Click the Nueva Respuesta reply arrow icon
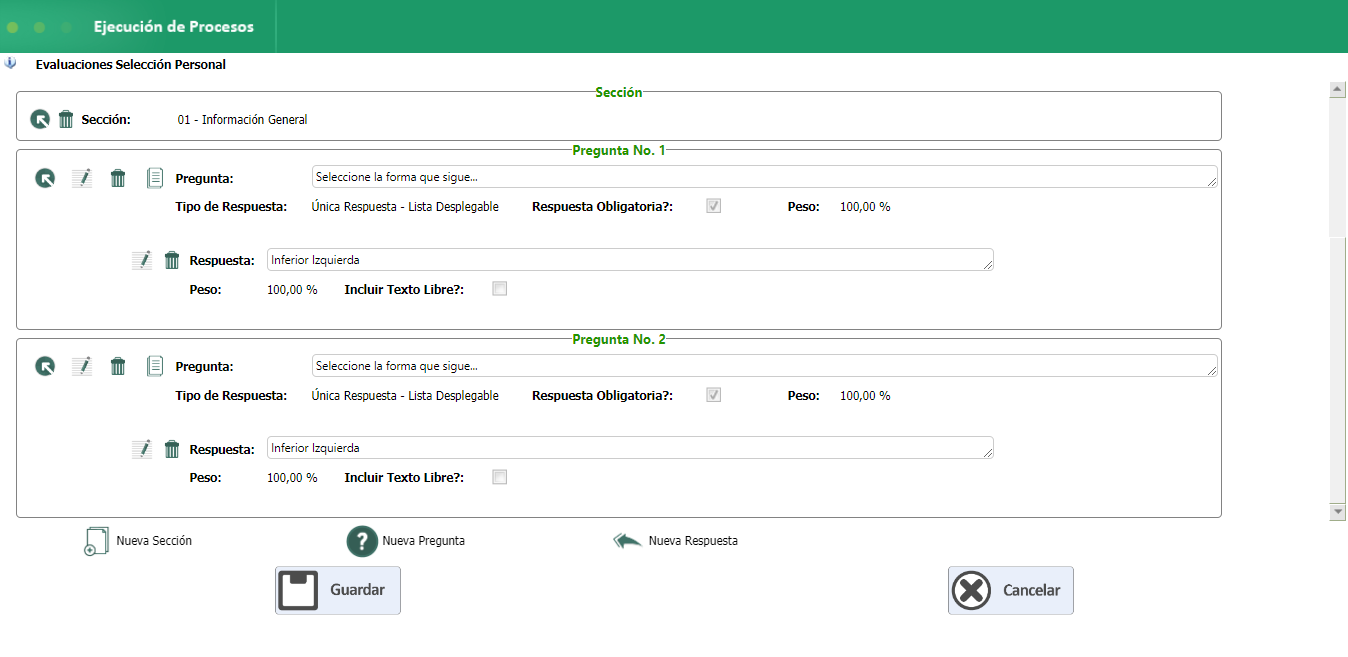The height and width of the screenshot is (657, 1348). (x=628, y=541)
